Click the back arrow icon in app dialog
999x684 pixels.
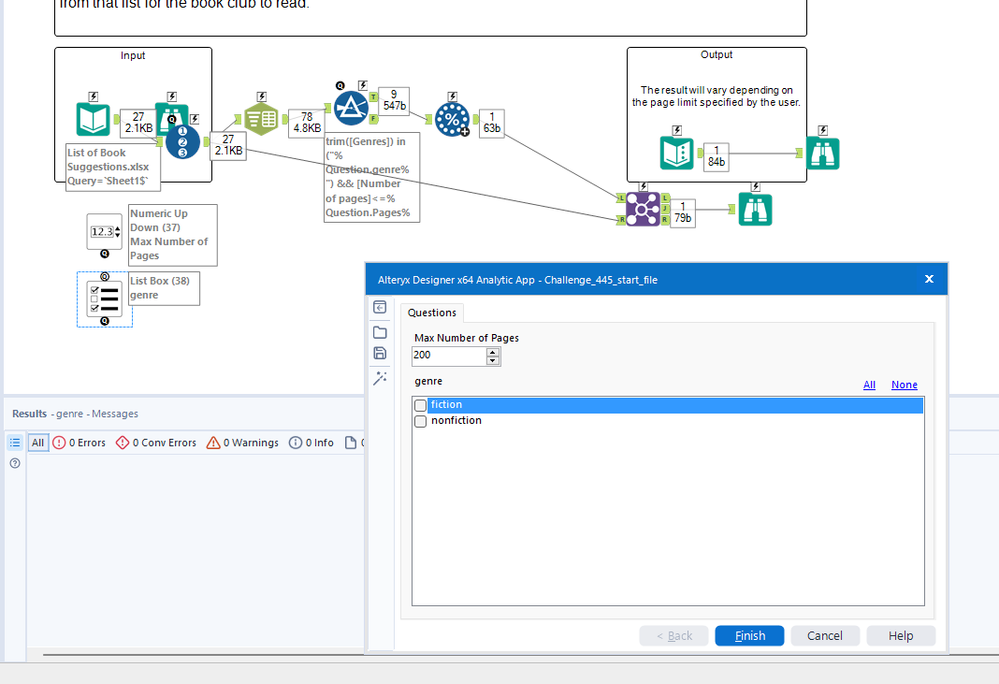coord(380,307)
